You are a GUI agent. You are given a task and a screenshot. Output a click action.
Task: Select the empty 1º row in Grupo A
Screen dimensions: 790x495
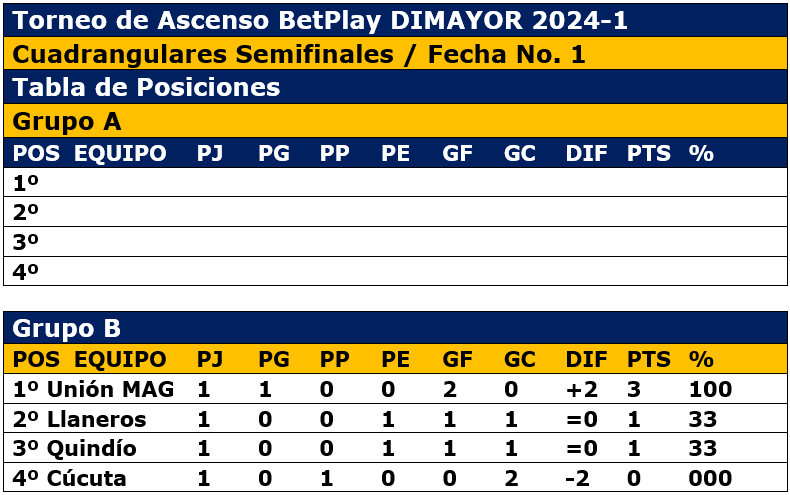tap(395, 183)
